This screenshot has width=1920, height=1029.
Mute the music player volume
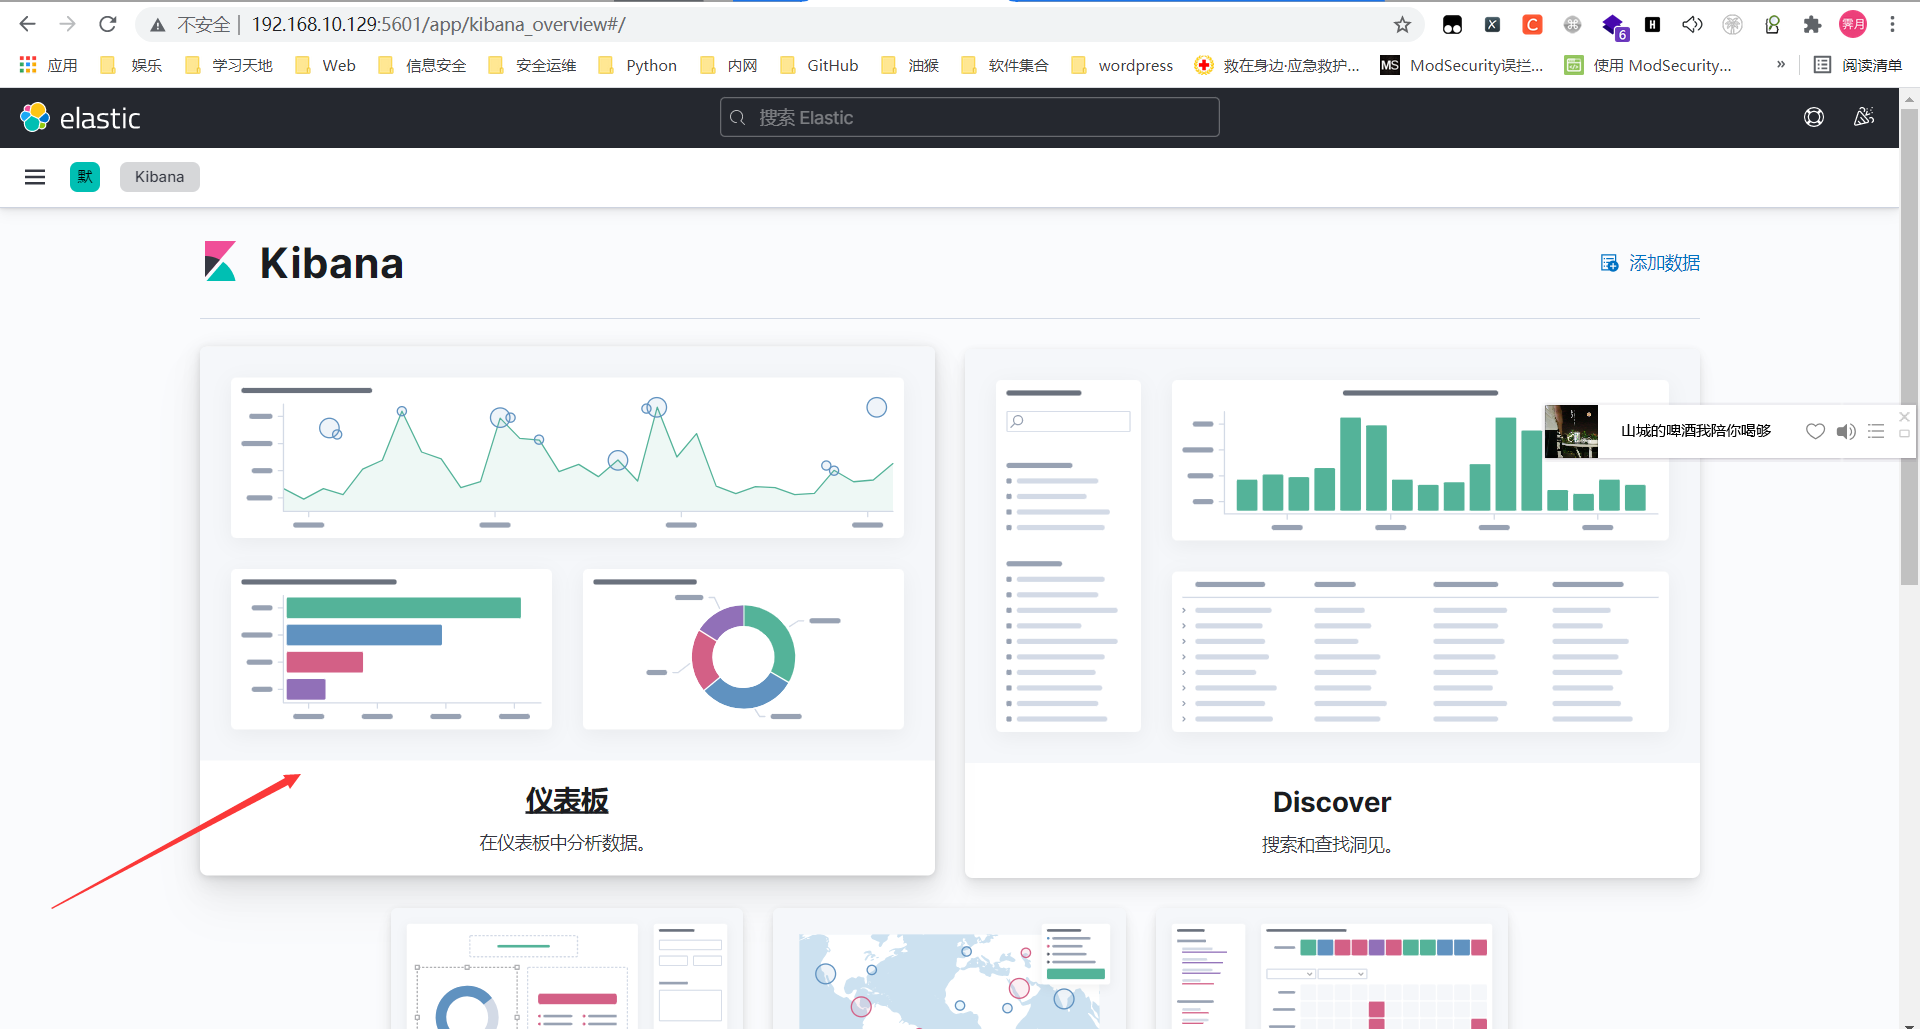[x=1846, y=431]
